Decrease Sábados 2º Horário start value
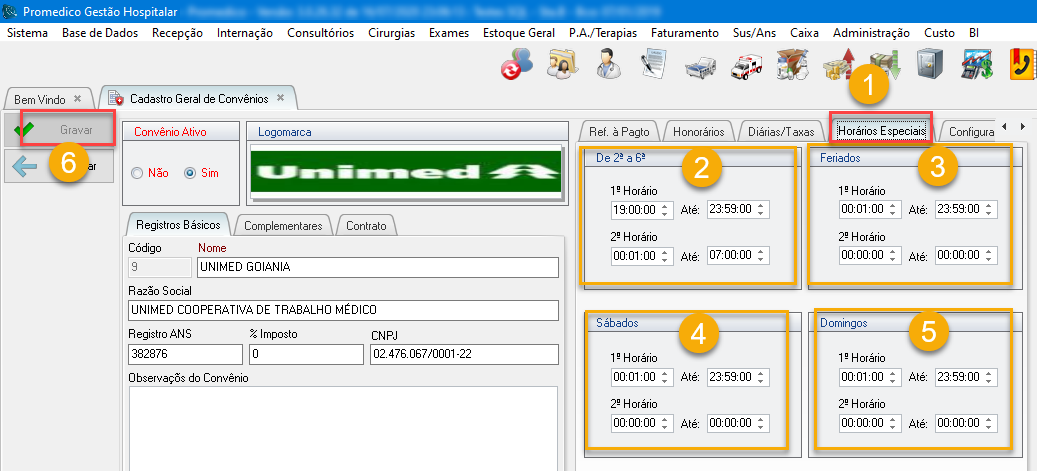1037x471 pixels. tap(665, 426)
